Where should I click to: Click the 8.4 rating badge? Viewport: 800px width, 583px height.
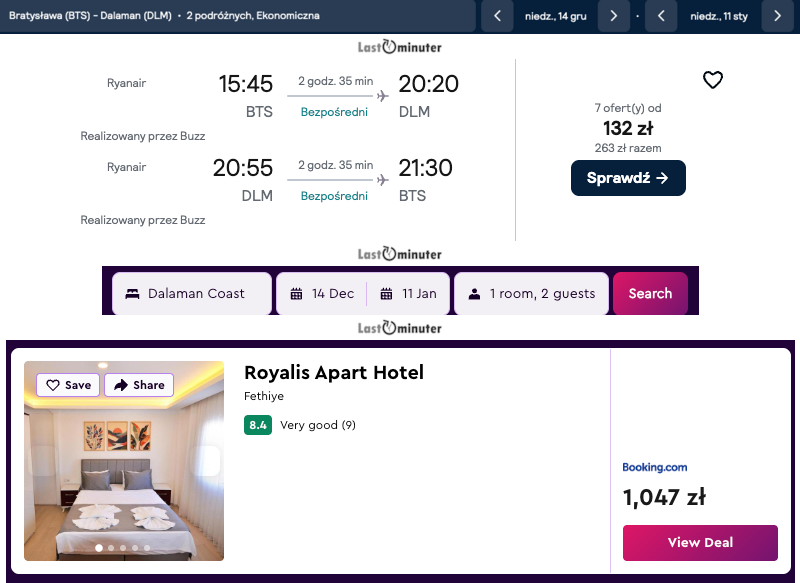257,425
